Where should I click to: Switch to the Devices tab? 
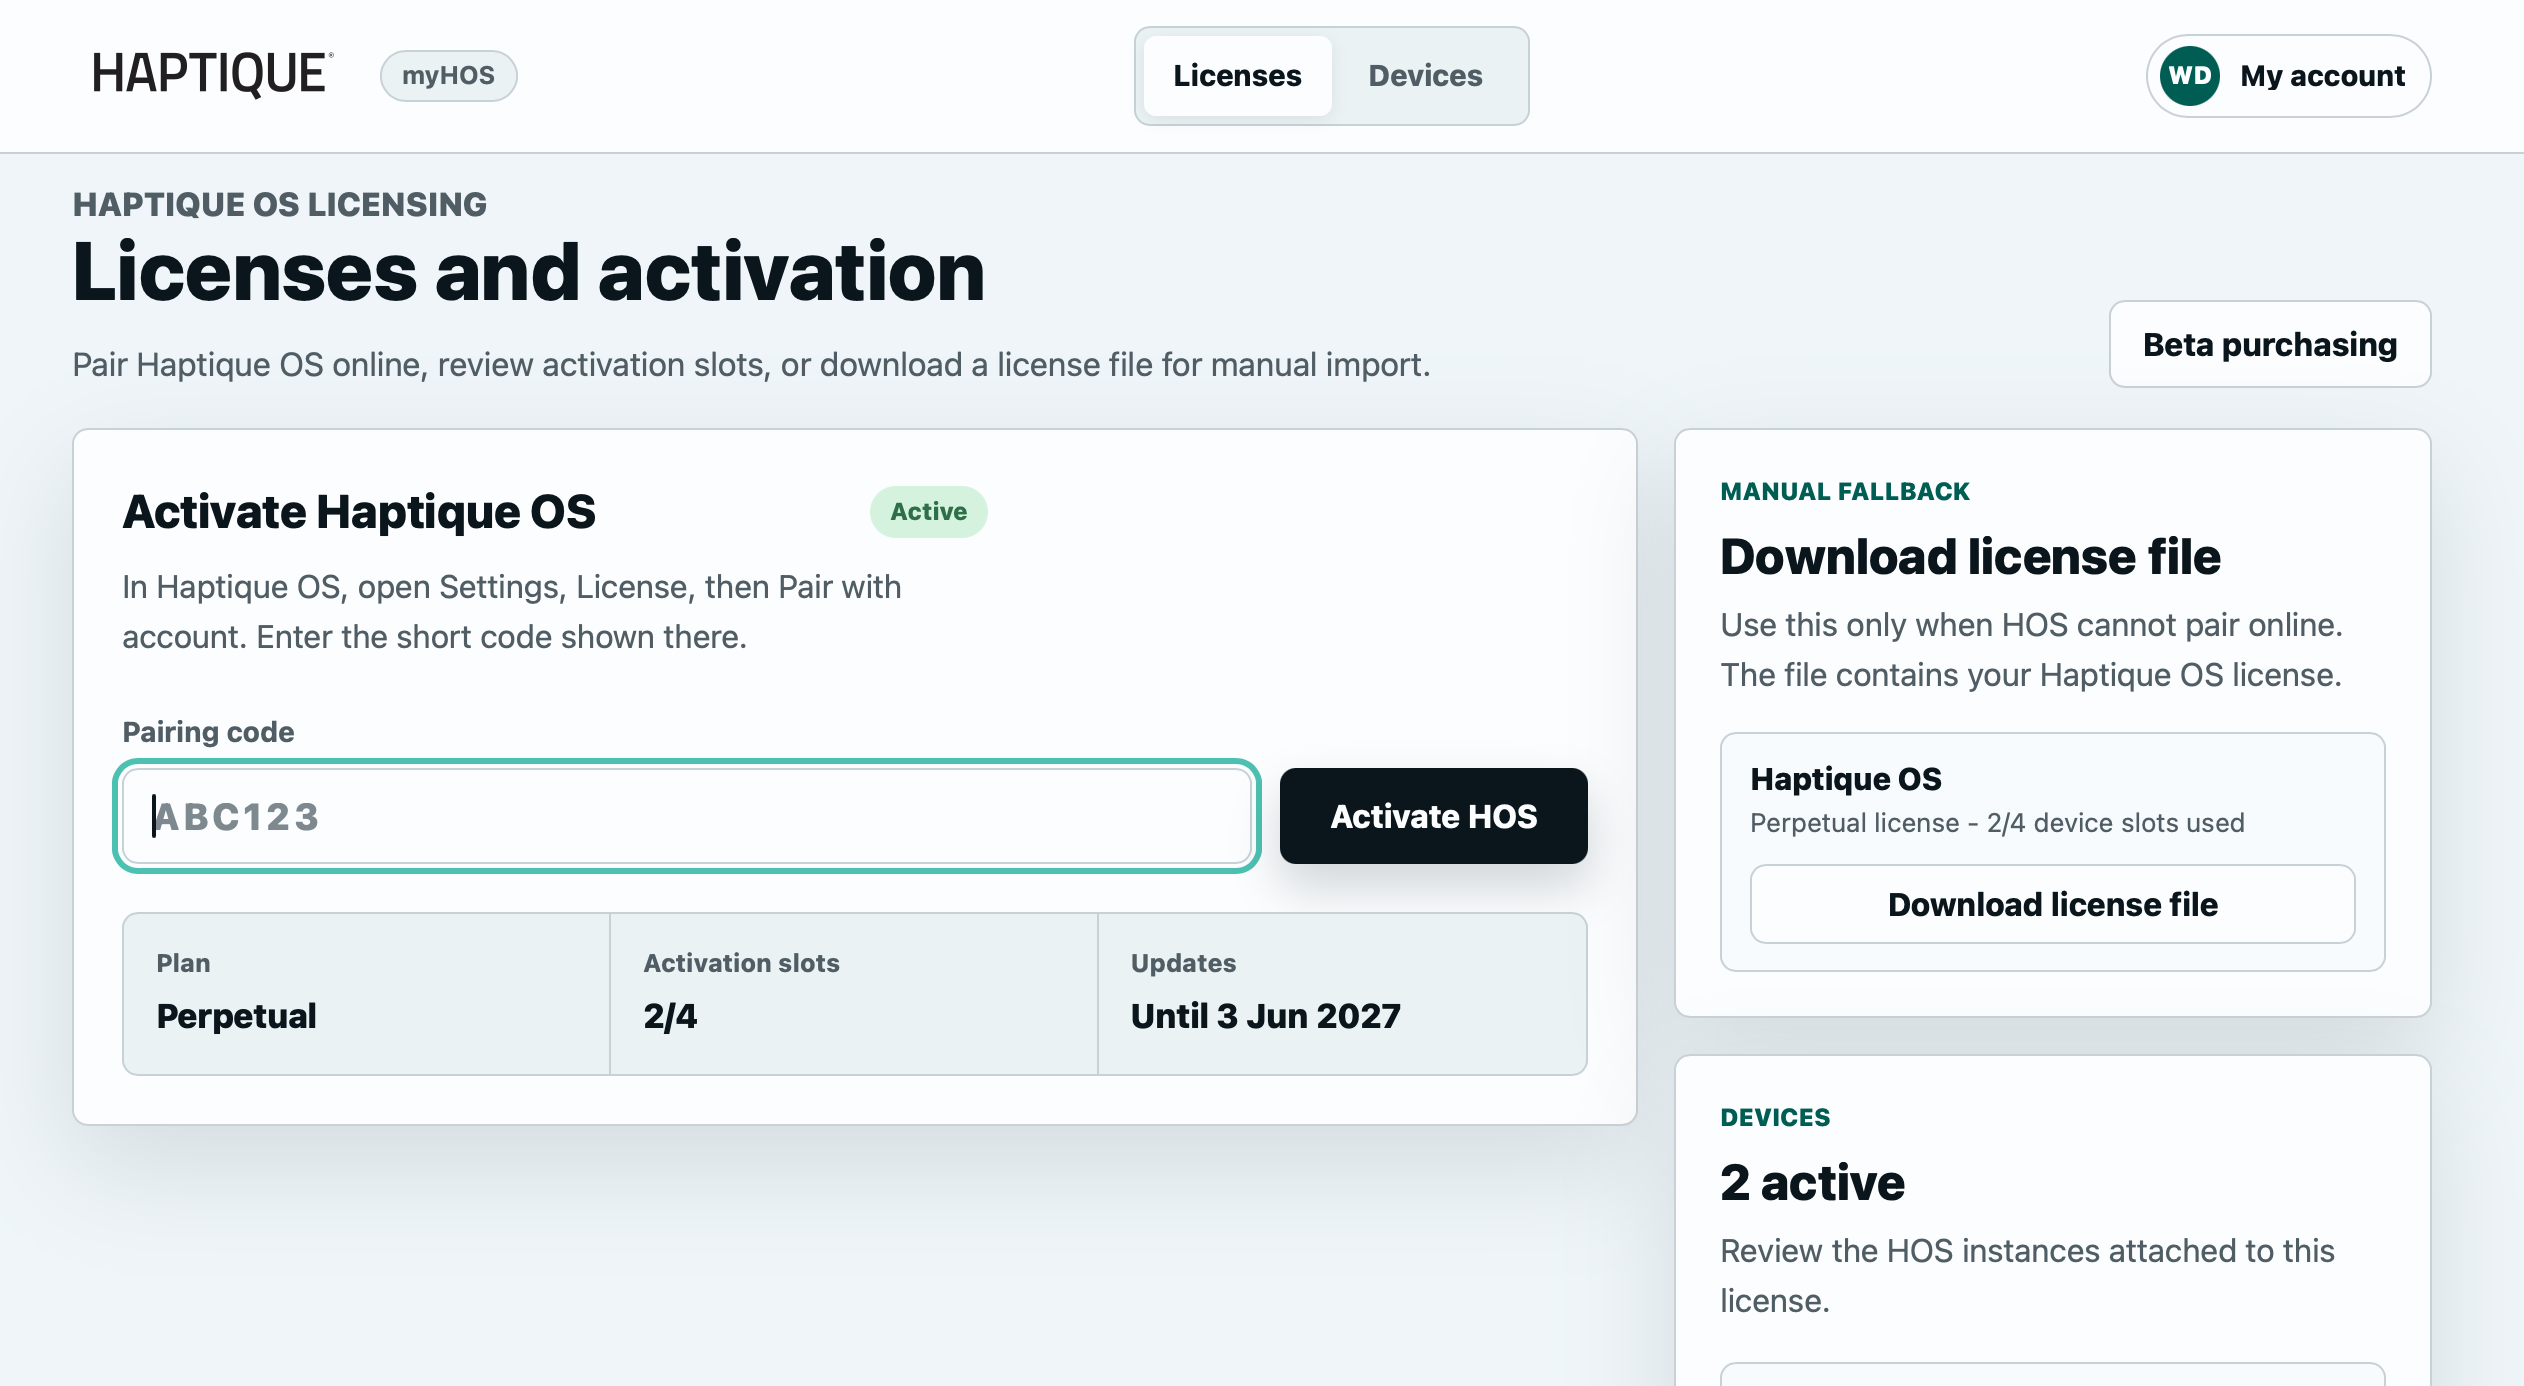pos(1425,76)
